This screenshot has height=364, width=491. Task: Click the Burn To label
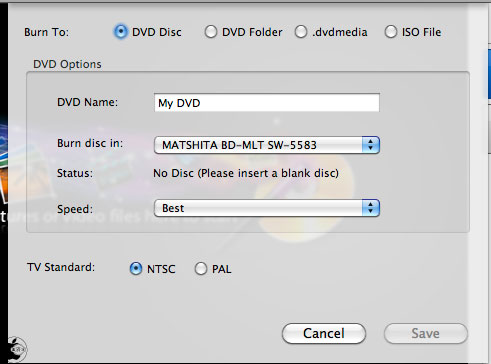(x=46, y=32)
